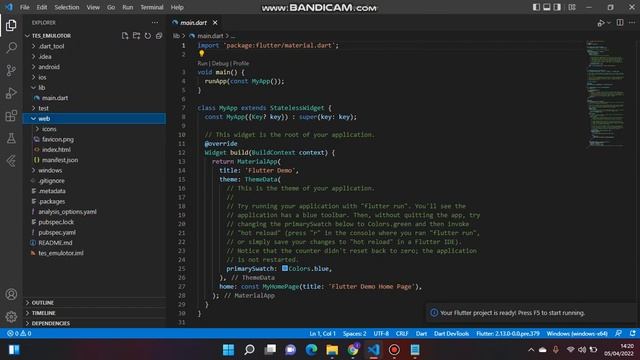Expand the OUTLINE section
The width and height of the screenshot is (640, 360).
(95, 302)
